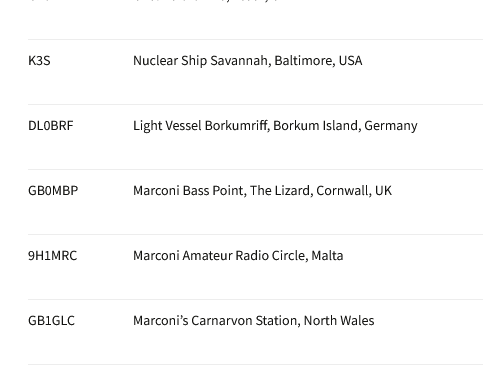Click the GB0MBP call sign
This screenshot has height=365, width=483.
(53, 191)
